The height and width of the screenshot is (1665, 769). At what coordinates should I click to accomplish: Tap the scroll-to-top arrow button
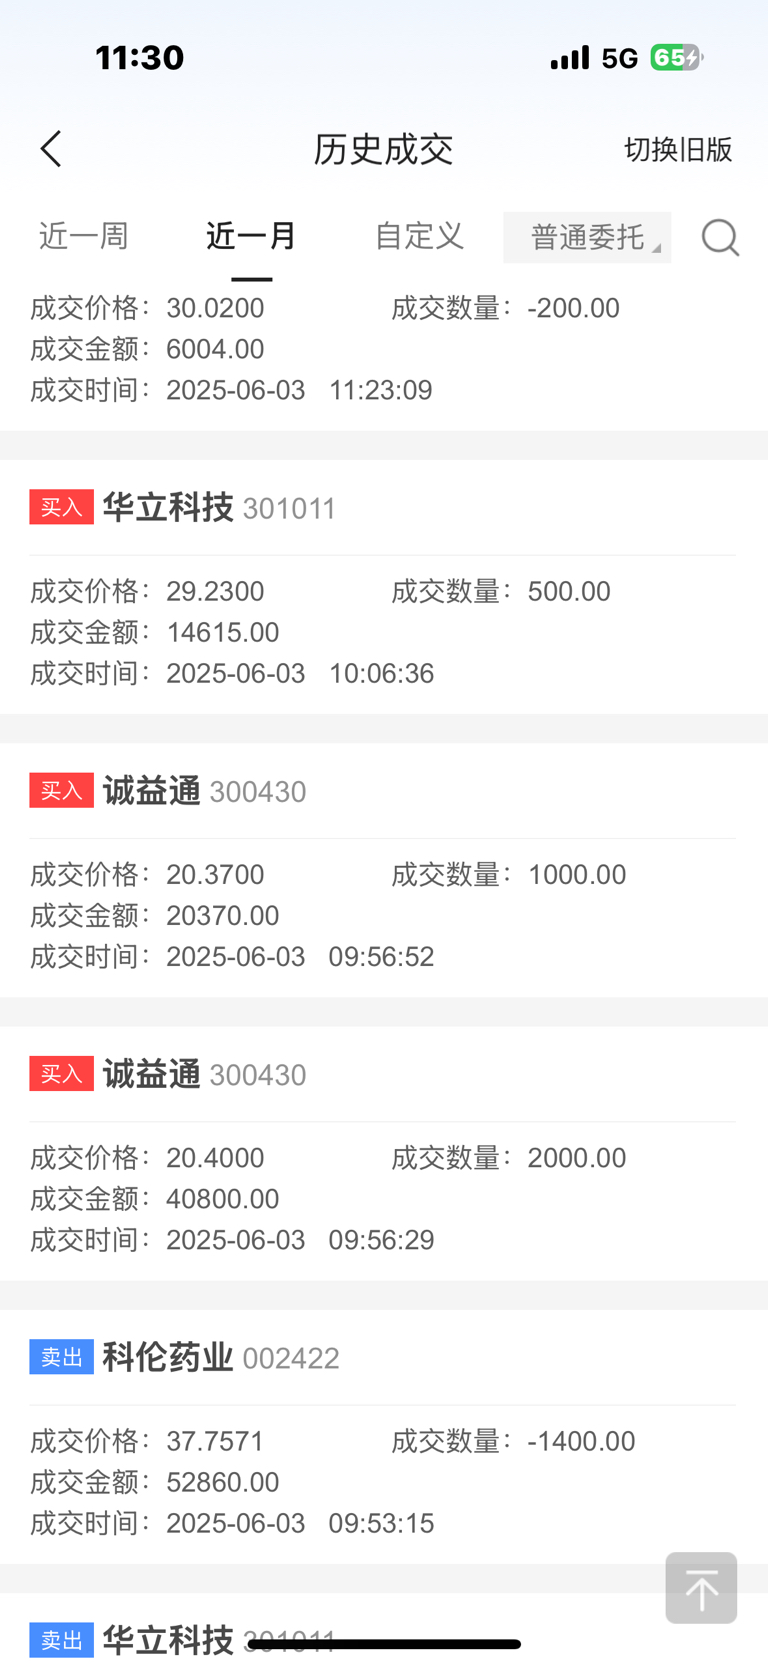click(701, 1588)
